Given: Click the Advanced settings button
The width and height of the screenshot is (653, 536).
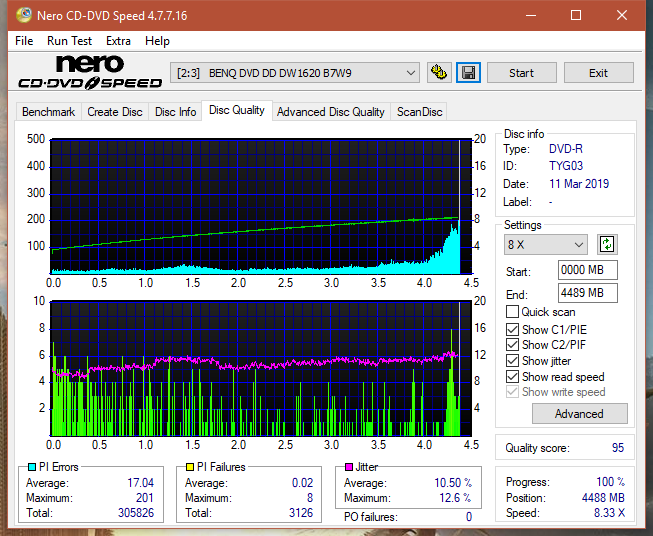Looking at the screenshot, I should [579, 414].
